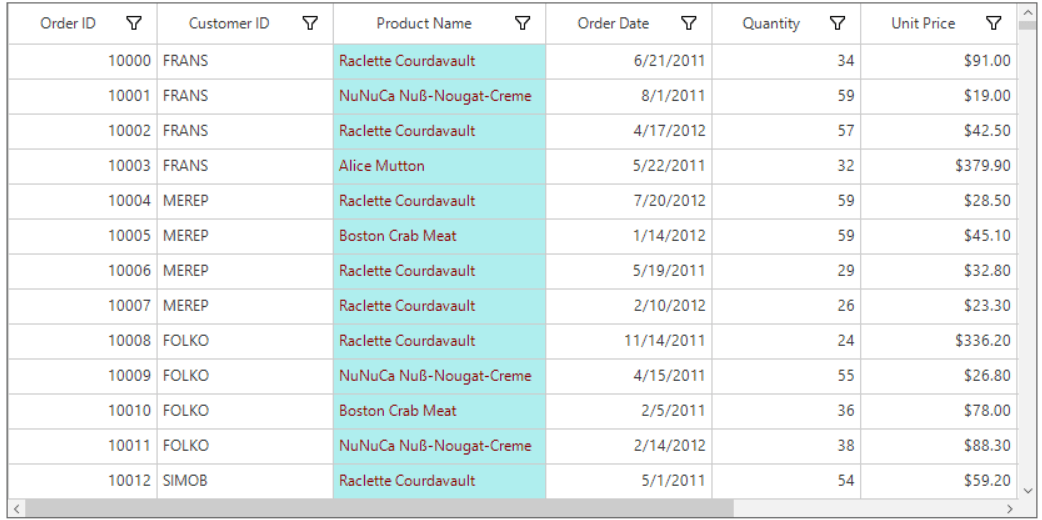
Task: Click the quantity cell 29
Action: coord(786,271)
